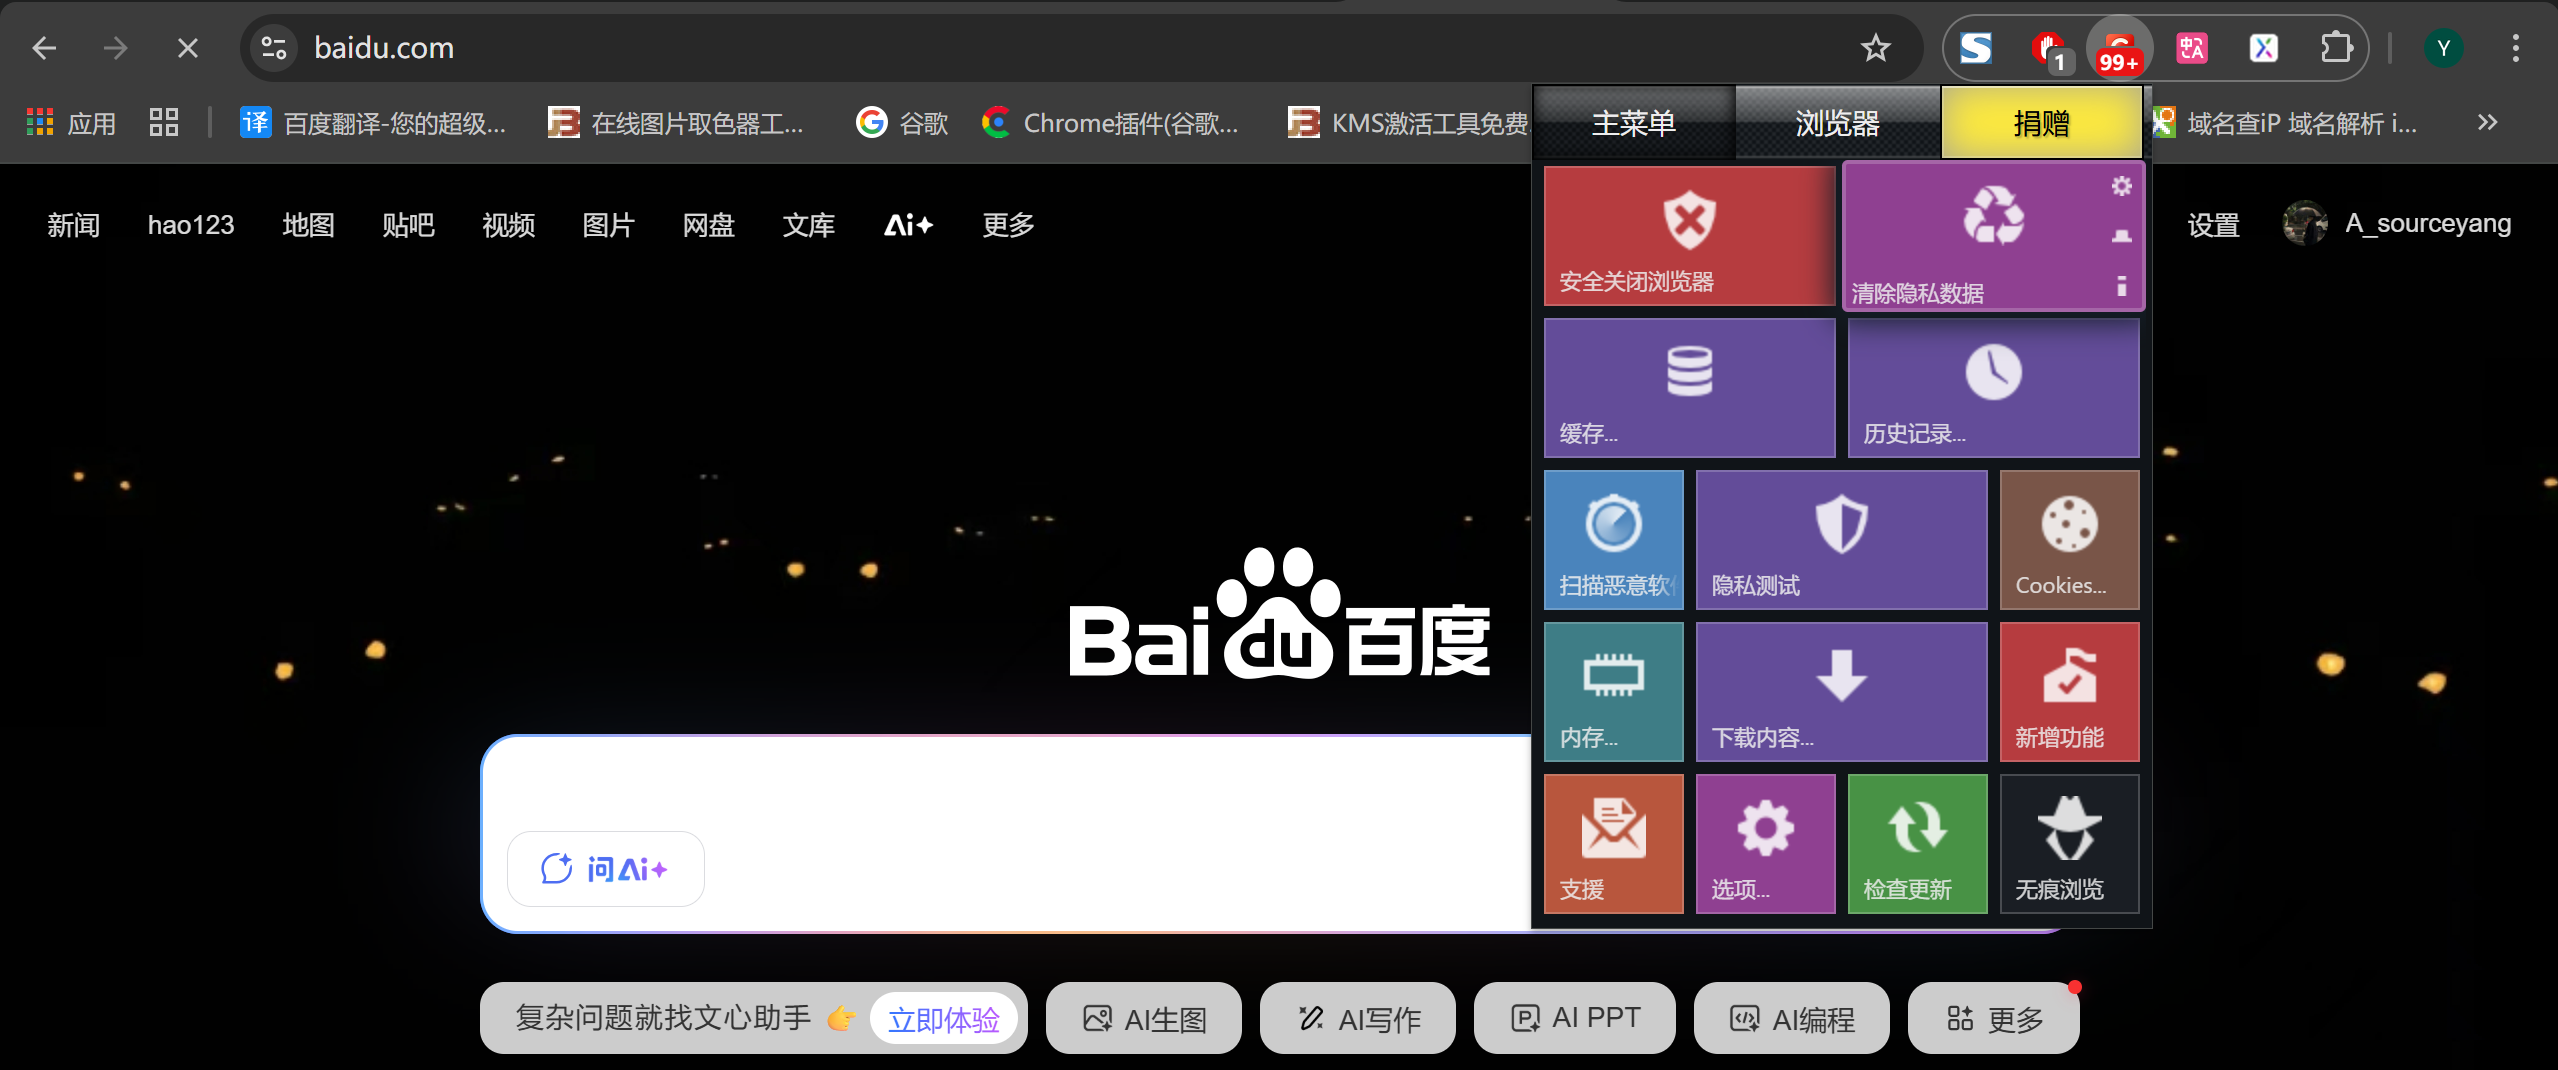This screenshot has height=1070, width=2558.
Task: Open the 下载内容 downloads tile
Action: [1840, 691]
